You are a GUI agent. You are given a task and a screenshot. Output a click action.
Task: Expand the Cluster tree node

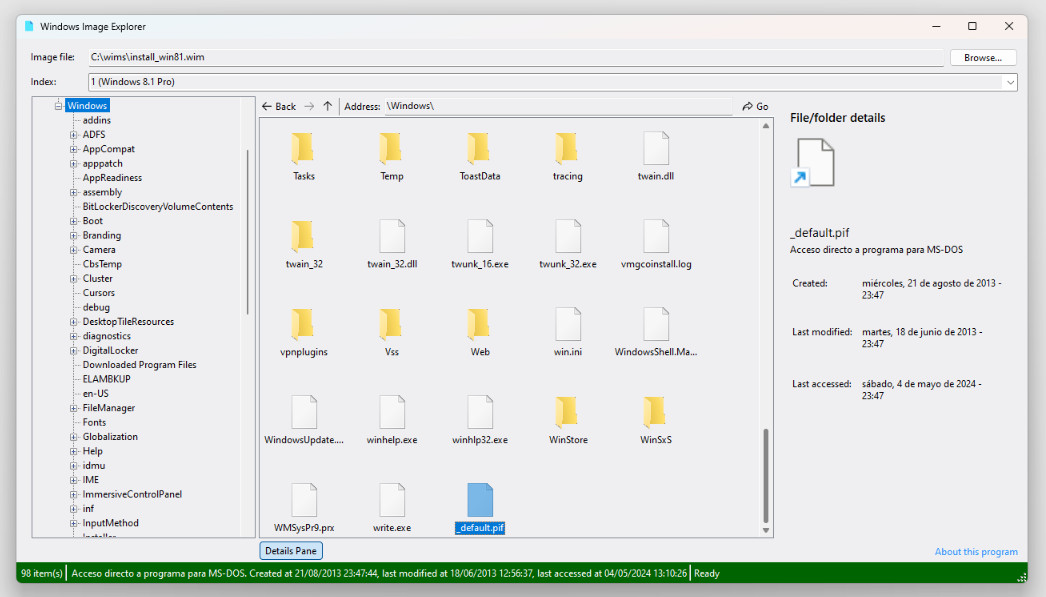tap(73, 278)
